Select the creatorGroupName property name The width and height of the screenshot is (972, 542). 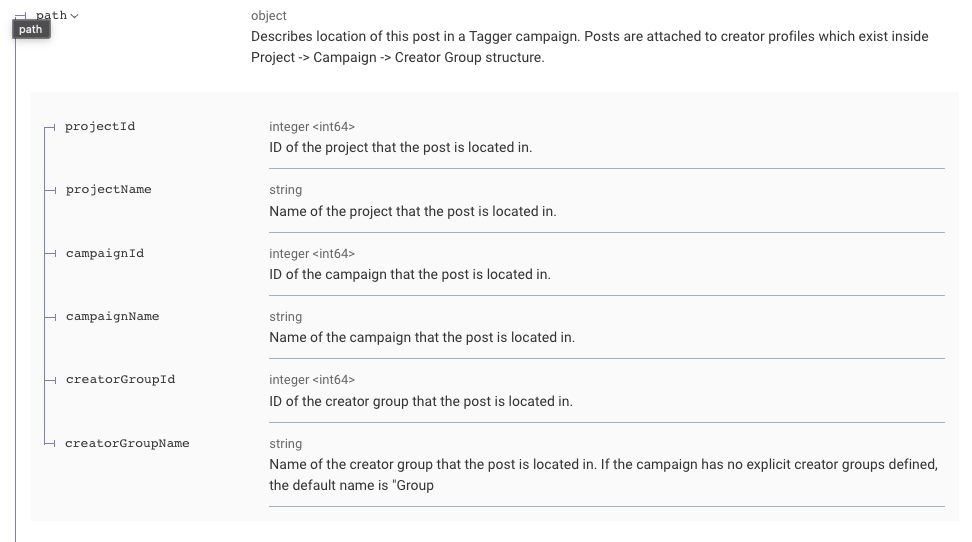pos(127,444)
